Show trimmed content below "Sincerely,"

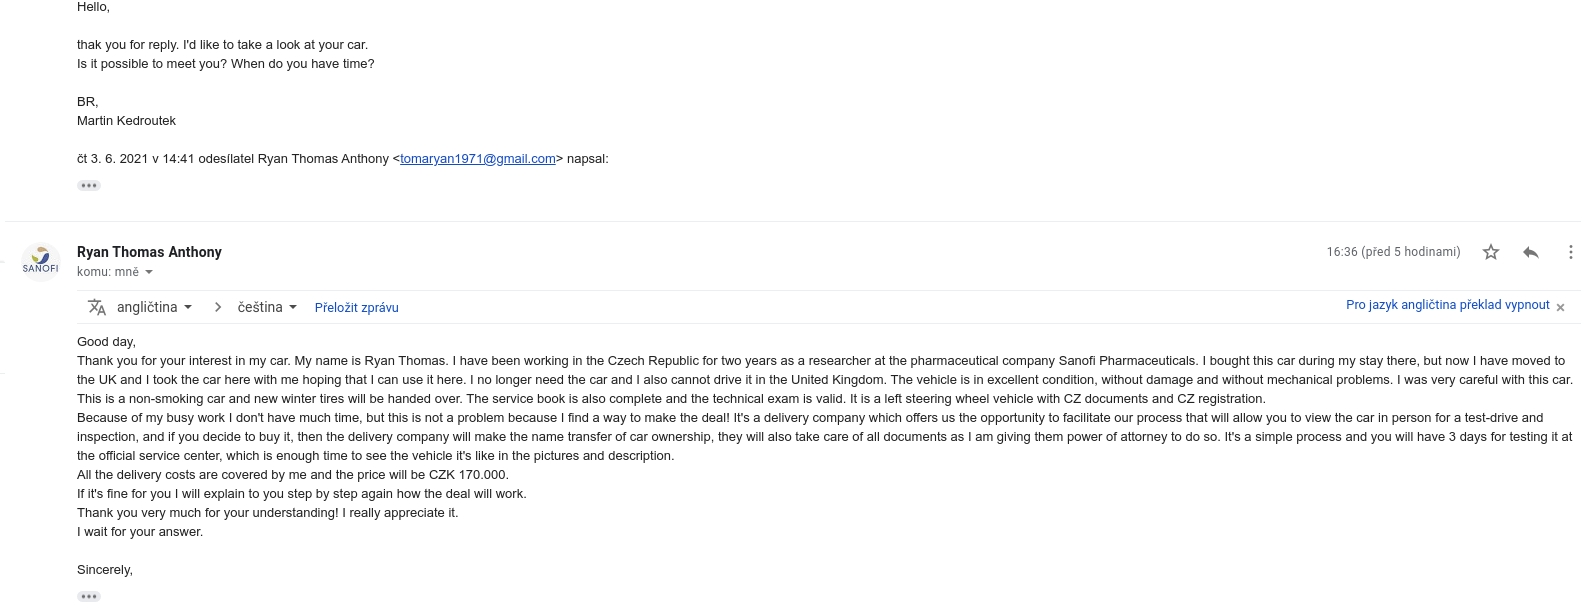[89, 597]
